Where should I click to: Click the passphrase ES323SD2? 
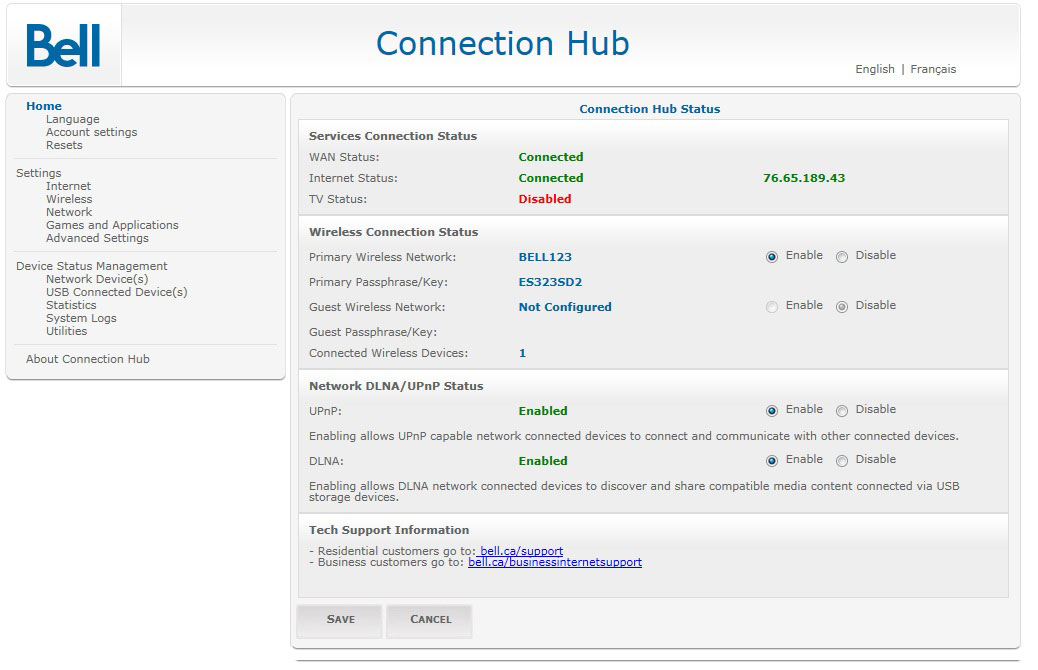click(x=550, y=282)
